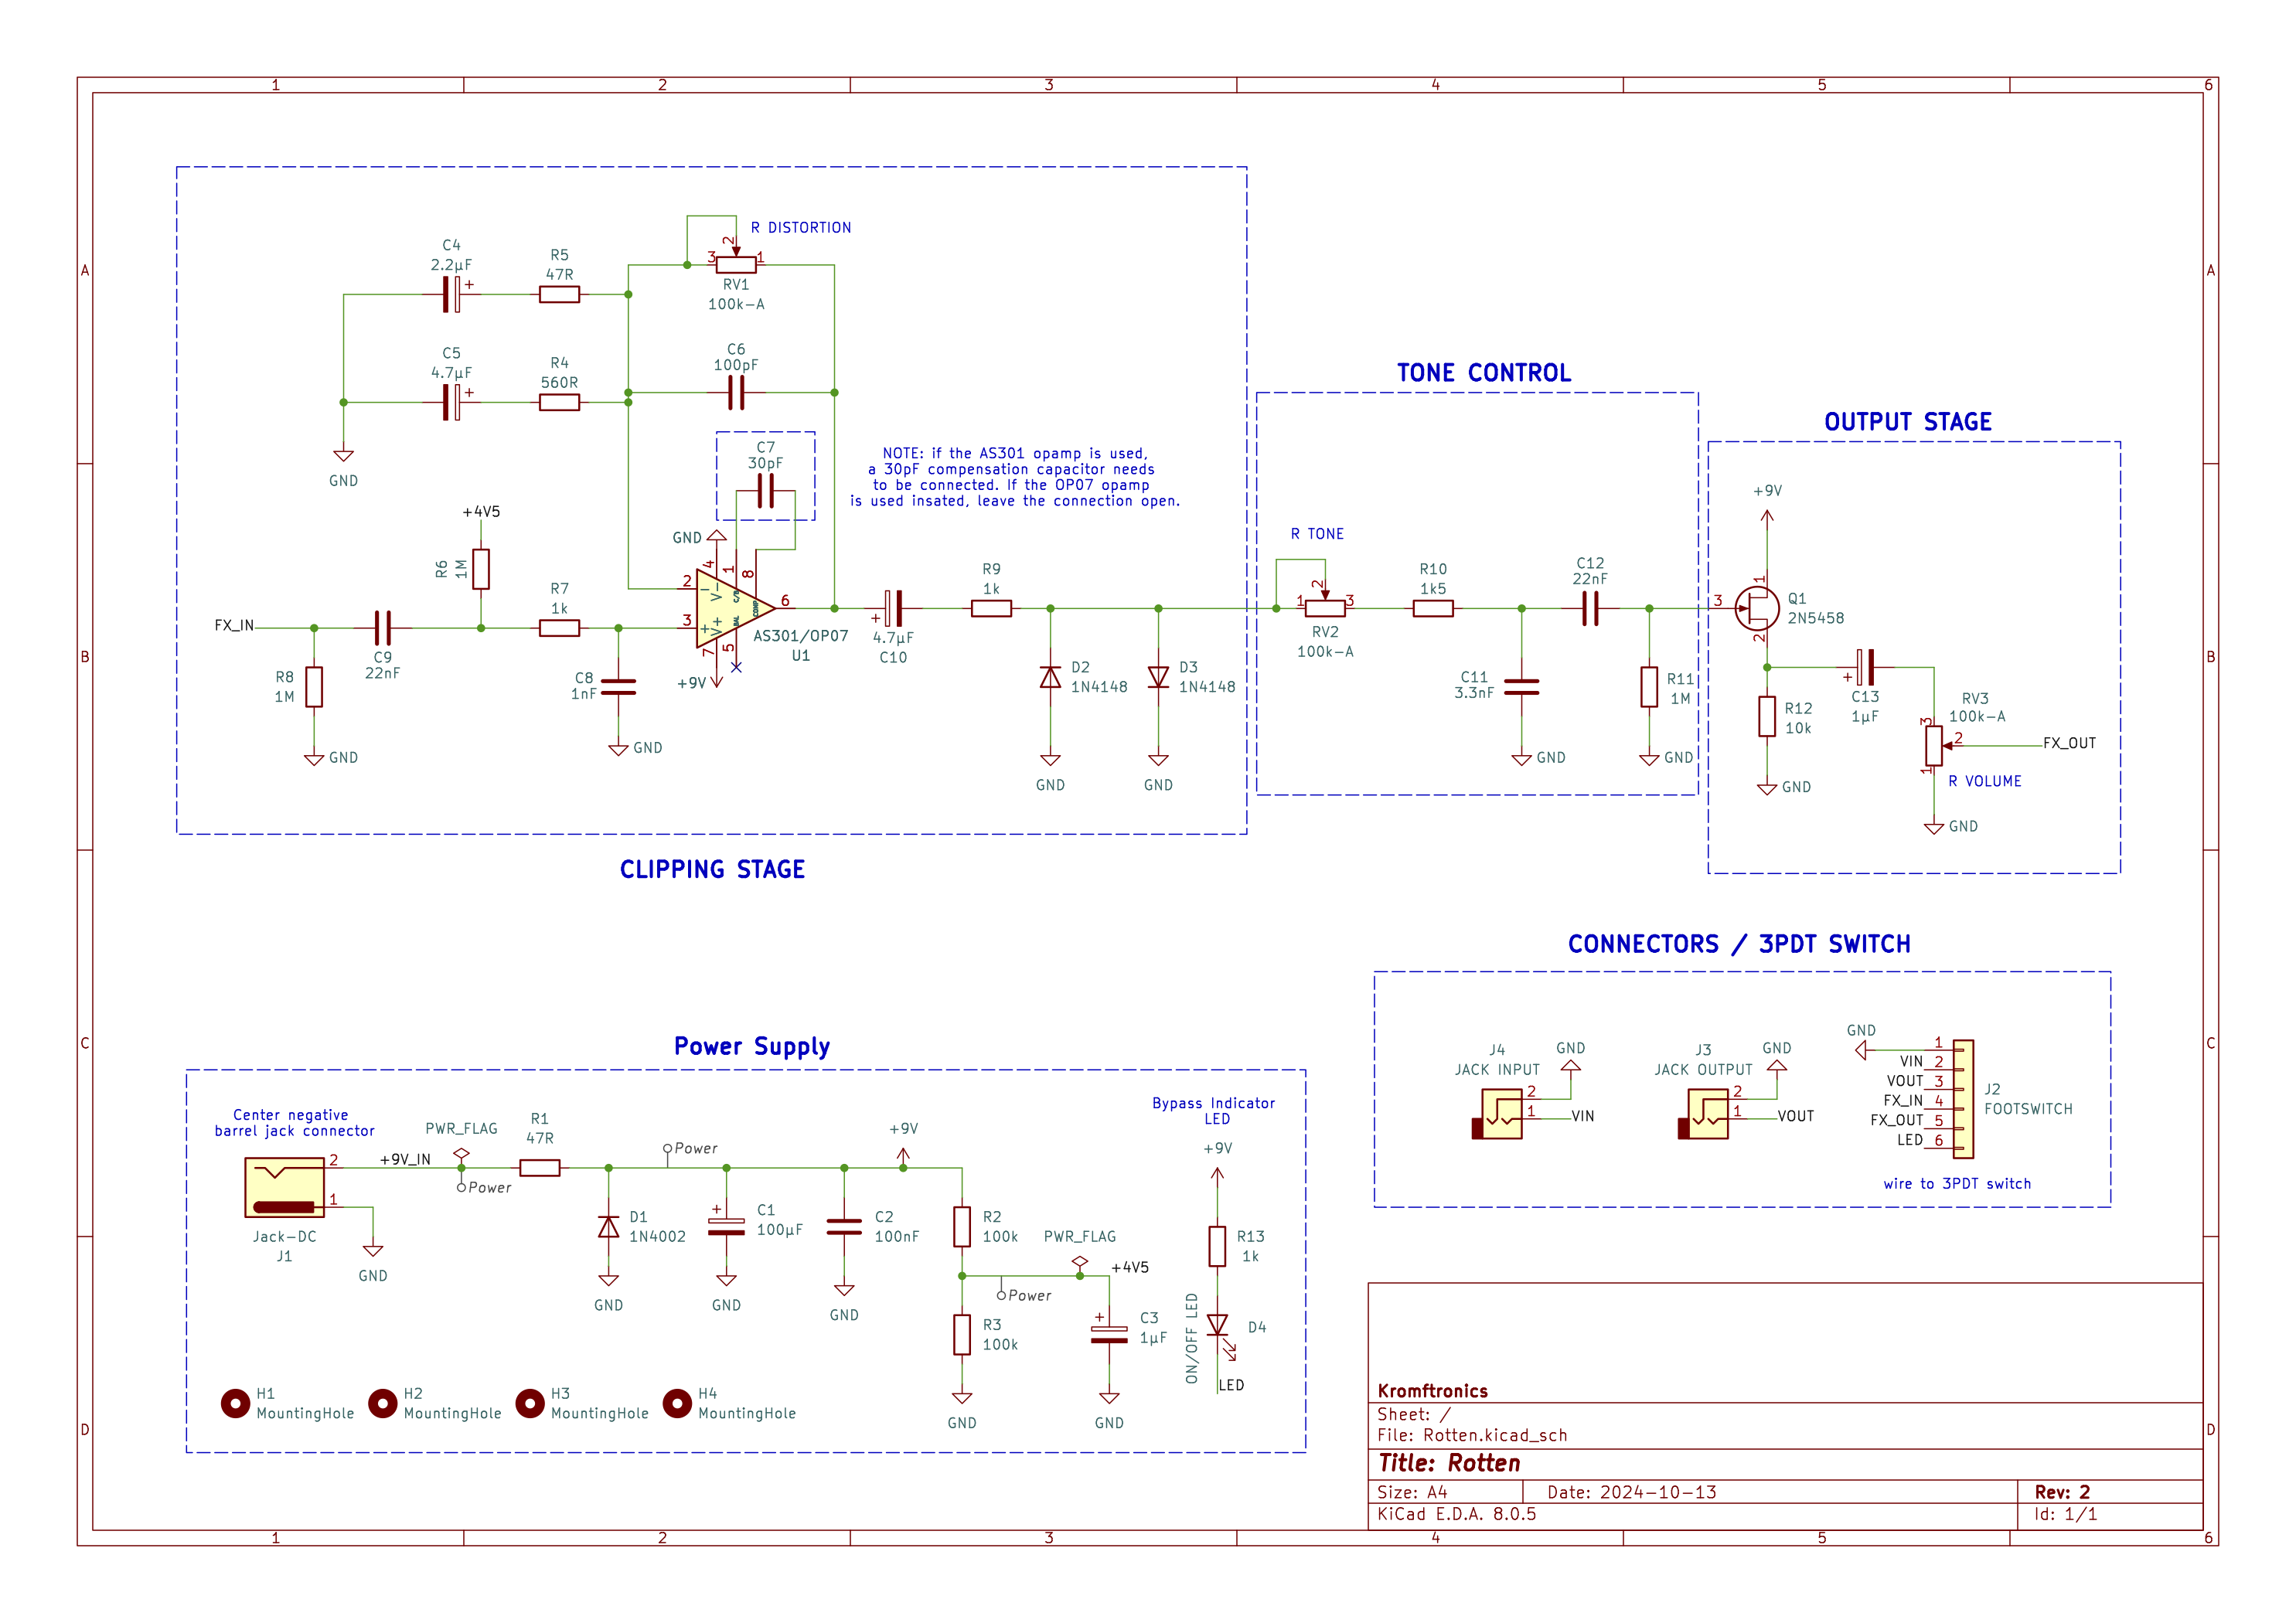The width and height of the screenshot is (2296, 1623).
Task: Select the C3 1µF capacitor symbol
Action: [1109, 1334]
